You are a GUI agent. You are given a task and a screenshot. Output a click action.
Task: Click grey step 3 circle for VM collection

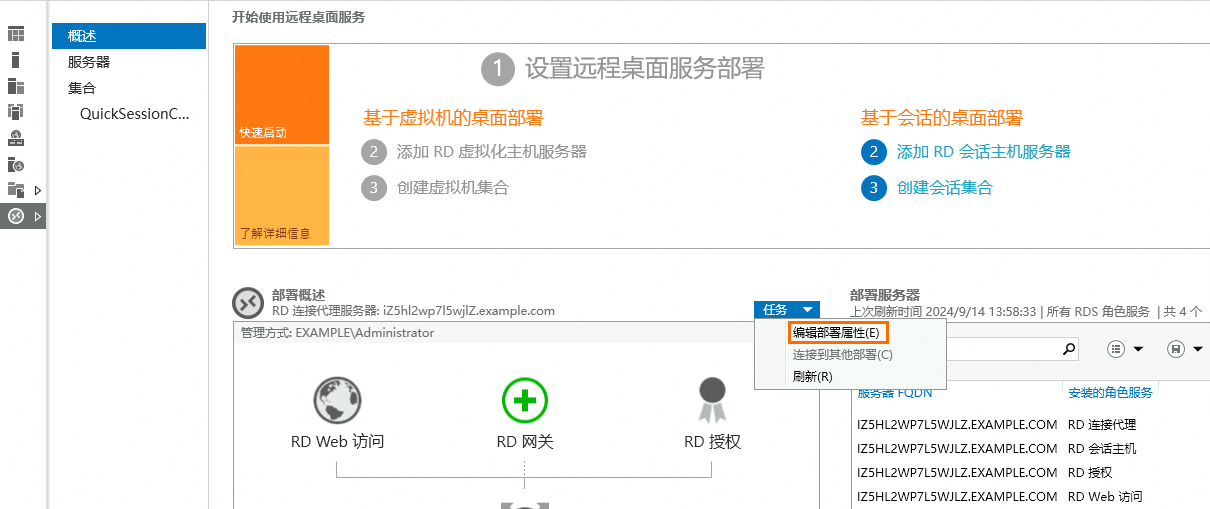click(374, 188)
